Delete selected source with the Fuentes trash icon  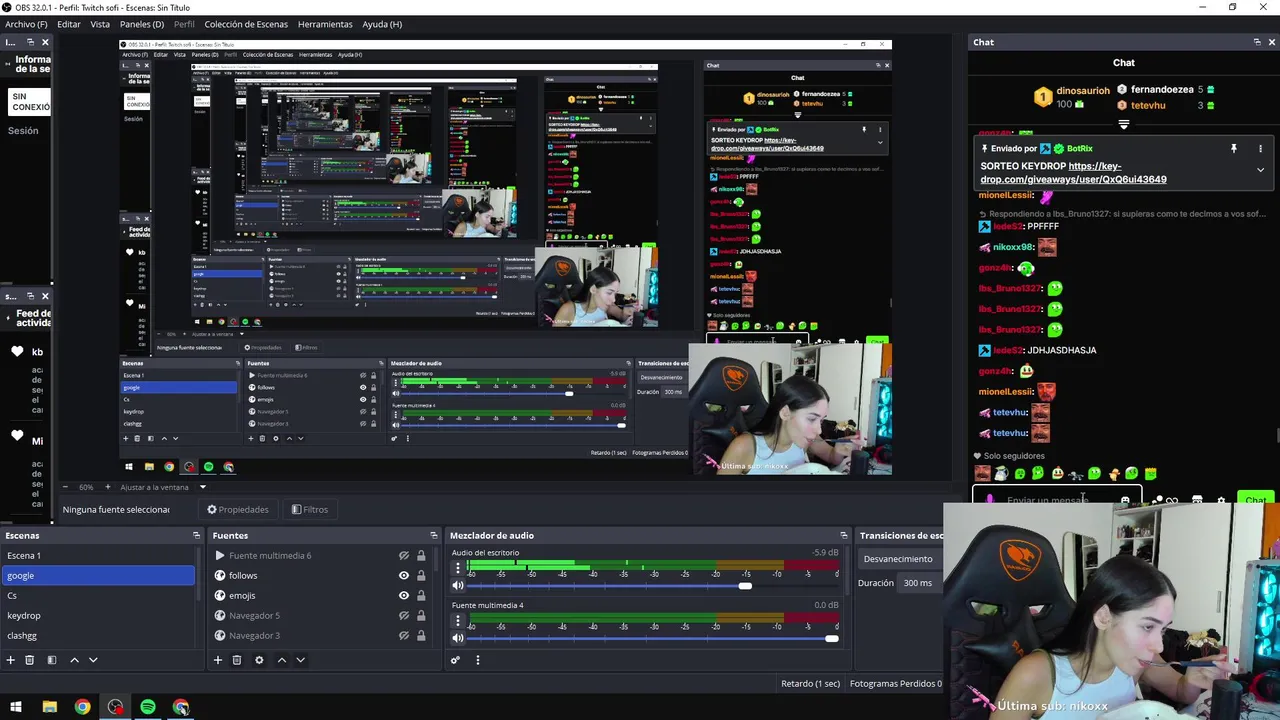pos(237,660)
